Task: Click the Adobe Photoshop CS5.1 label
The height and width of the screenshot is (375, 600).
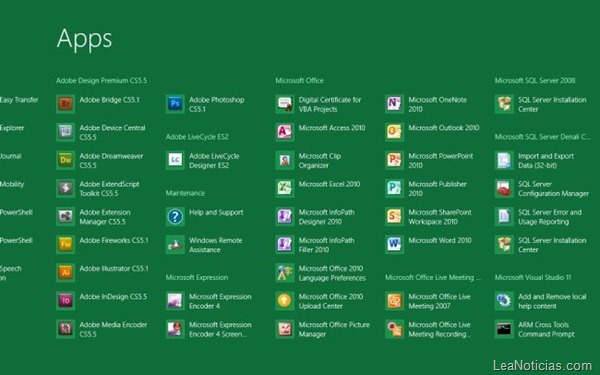Action: [x=217, y=104]
